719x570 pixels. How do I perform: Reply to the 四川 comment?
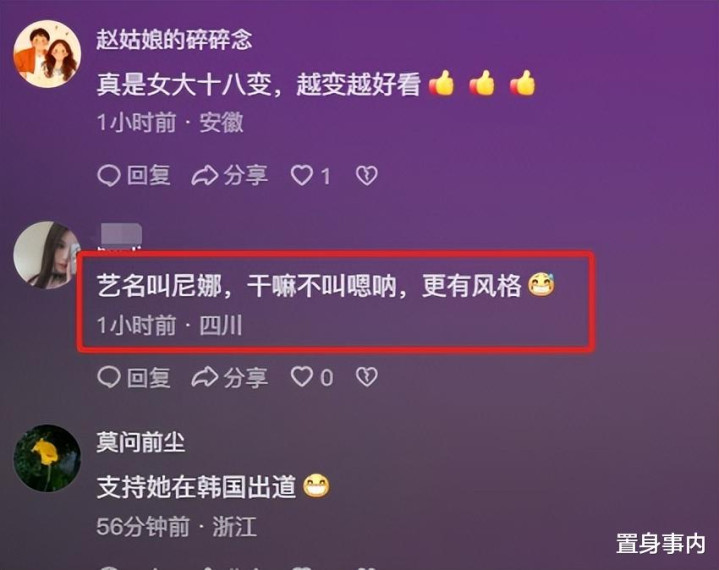(134, 377)
